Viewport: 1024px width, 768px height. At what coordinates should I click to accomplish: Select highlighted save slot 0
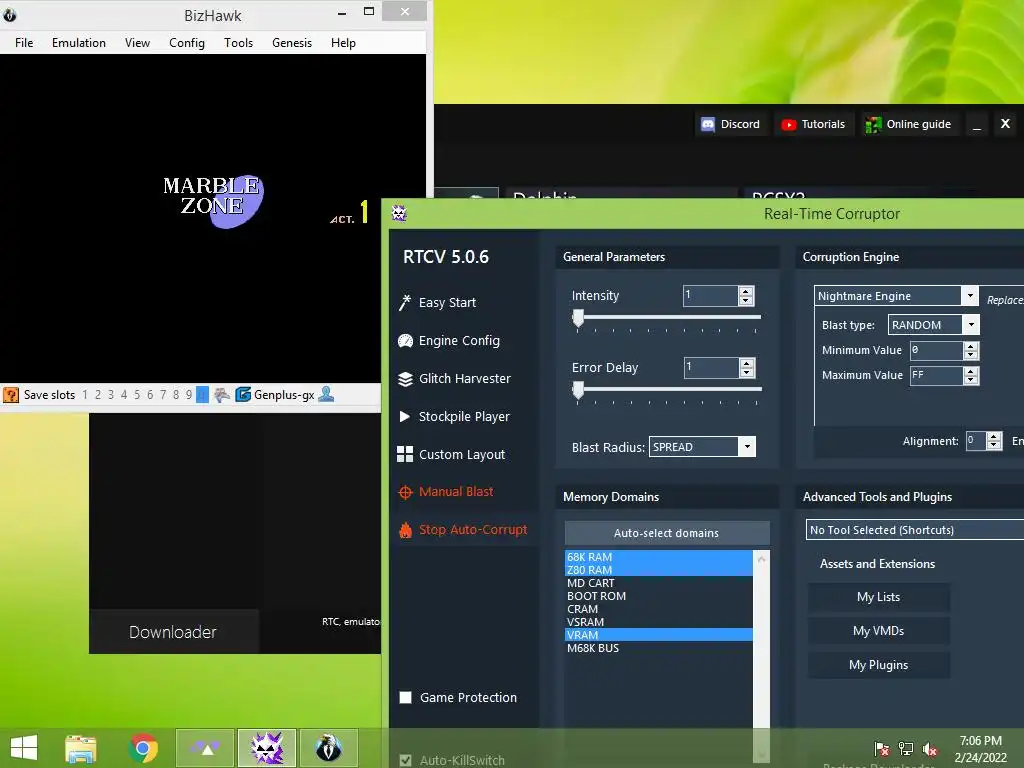click(202, 394)
